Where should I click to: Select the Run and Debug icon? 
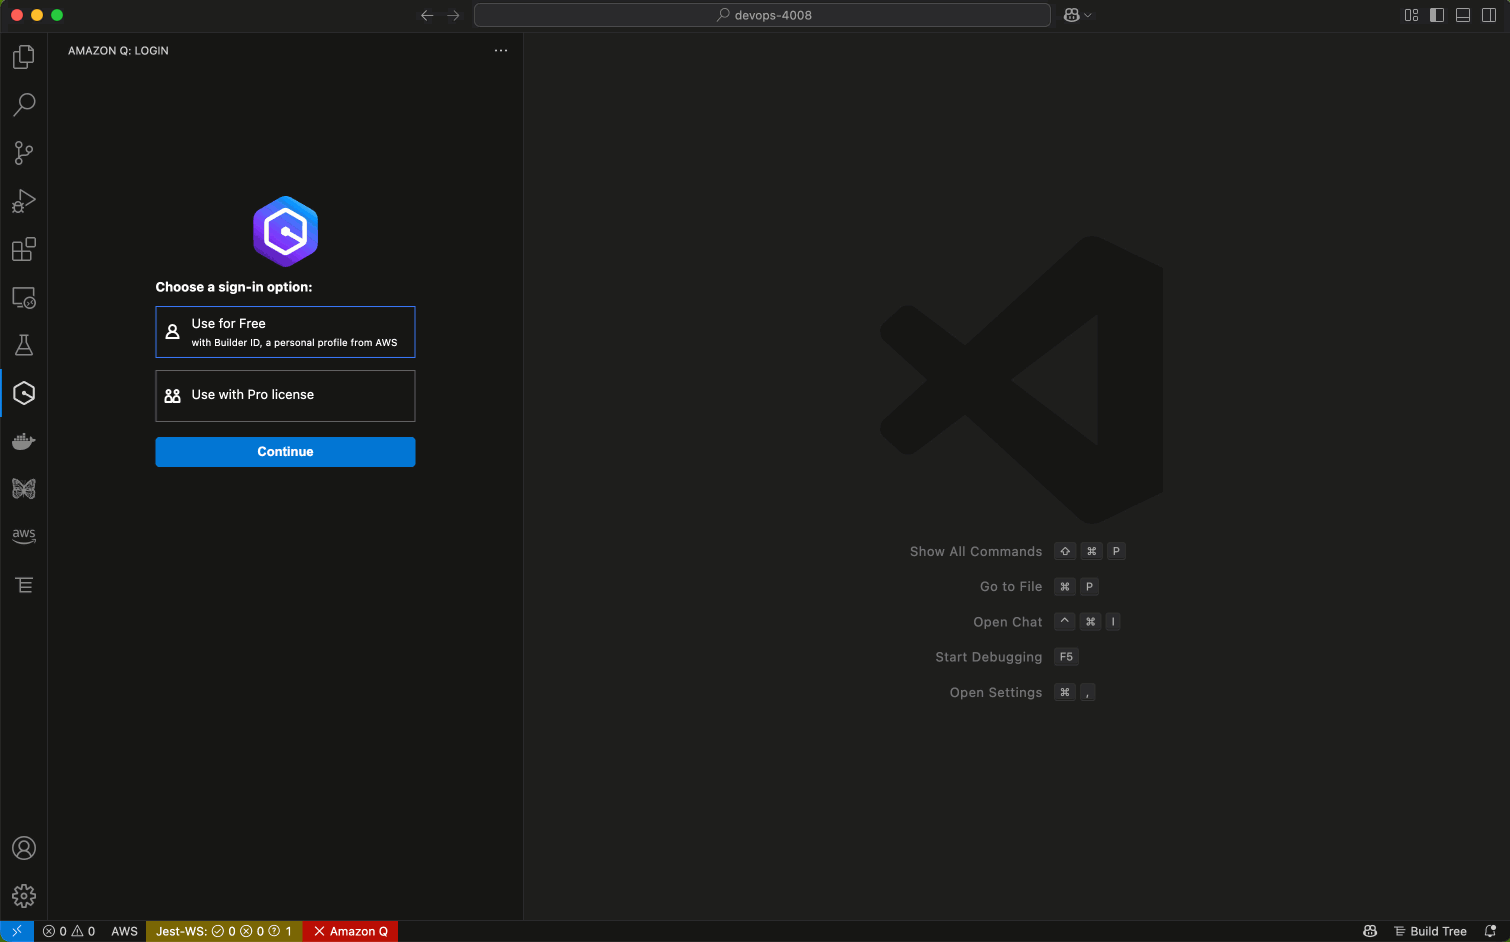(x=24, y=201)
